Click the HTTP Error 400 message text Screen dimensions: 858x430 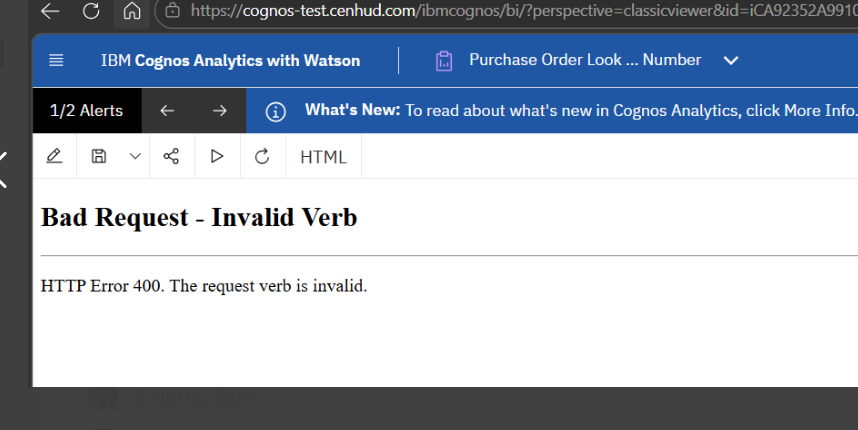(204, 286)
